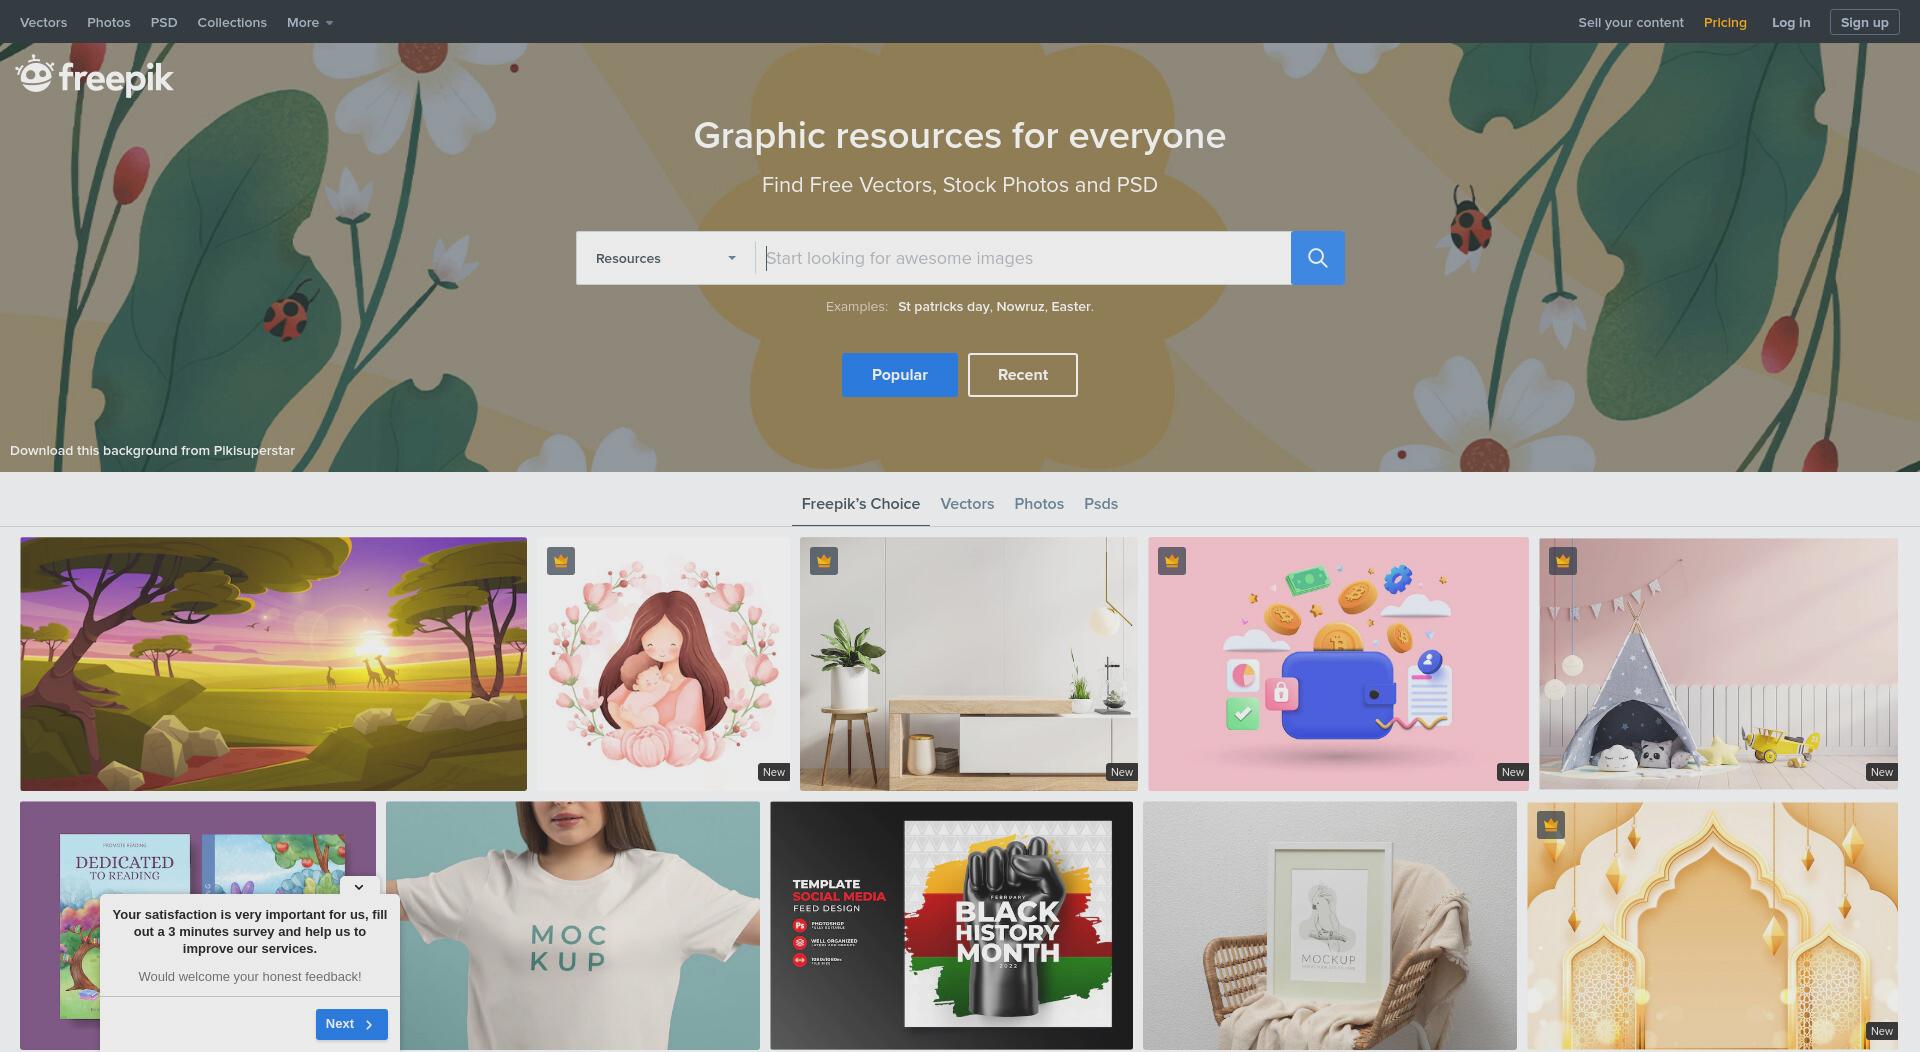The height and width of the screenshot is (1052, 1920).
Task: Collapse the survey popup with chevron
Action: (359, 886)
